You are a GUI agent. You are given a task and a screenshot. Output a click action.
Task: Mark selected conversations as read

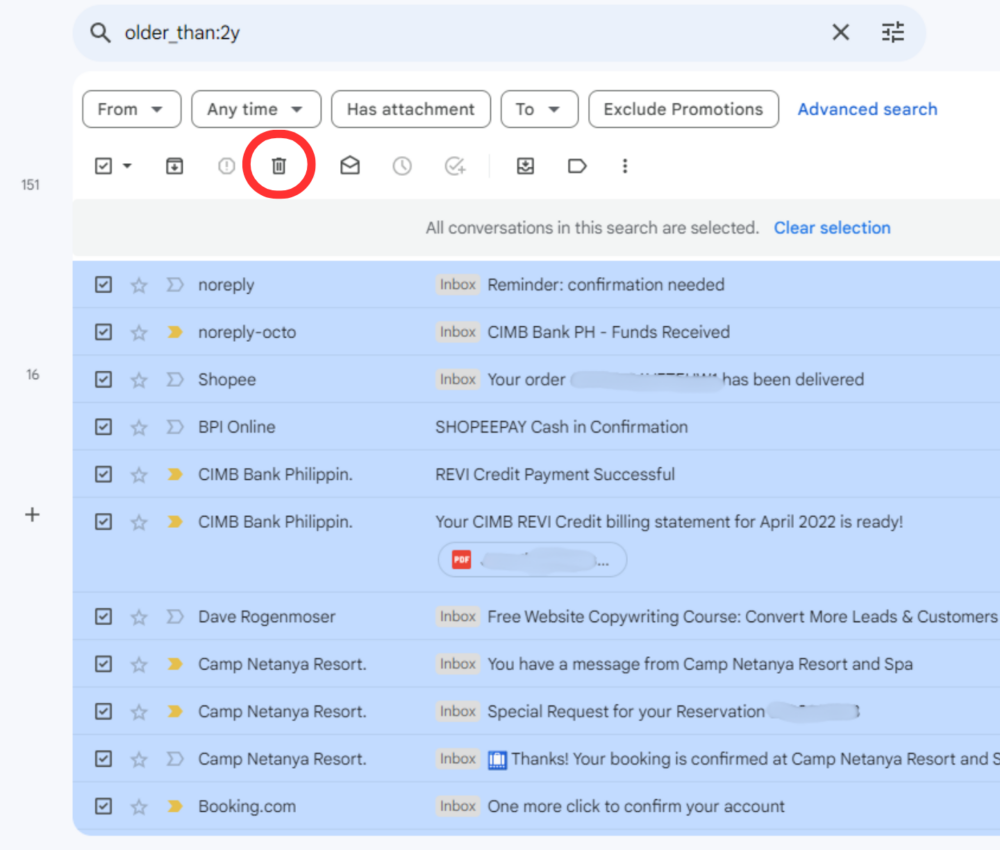350,166
